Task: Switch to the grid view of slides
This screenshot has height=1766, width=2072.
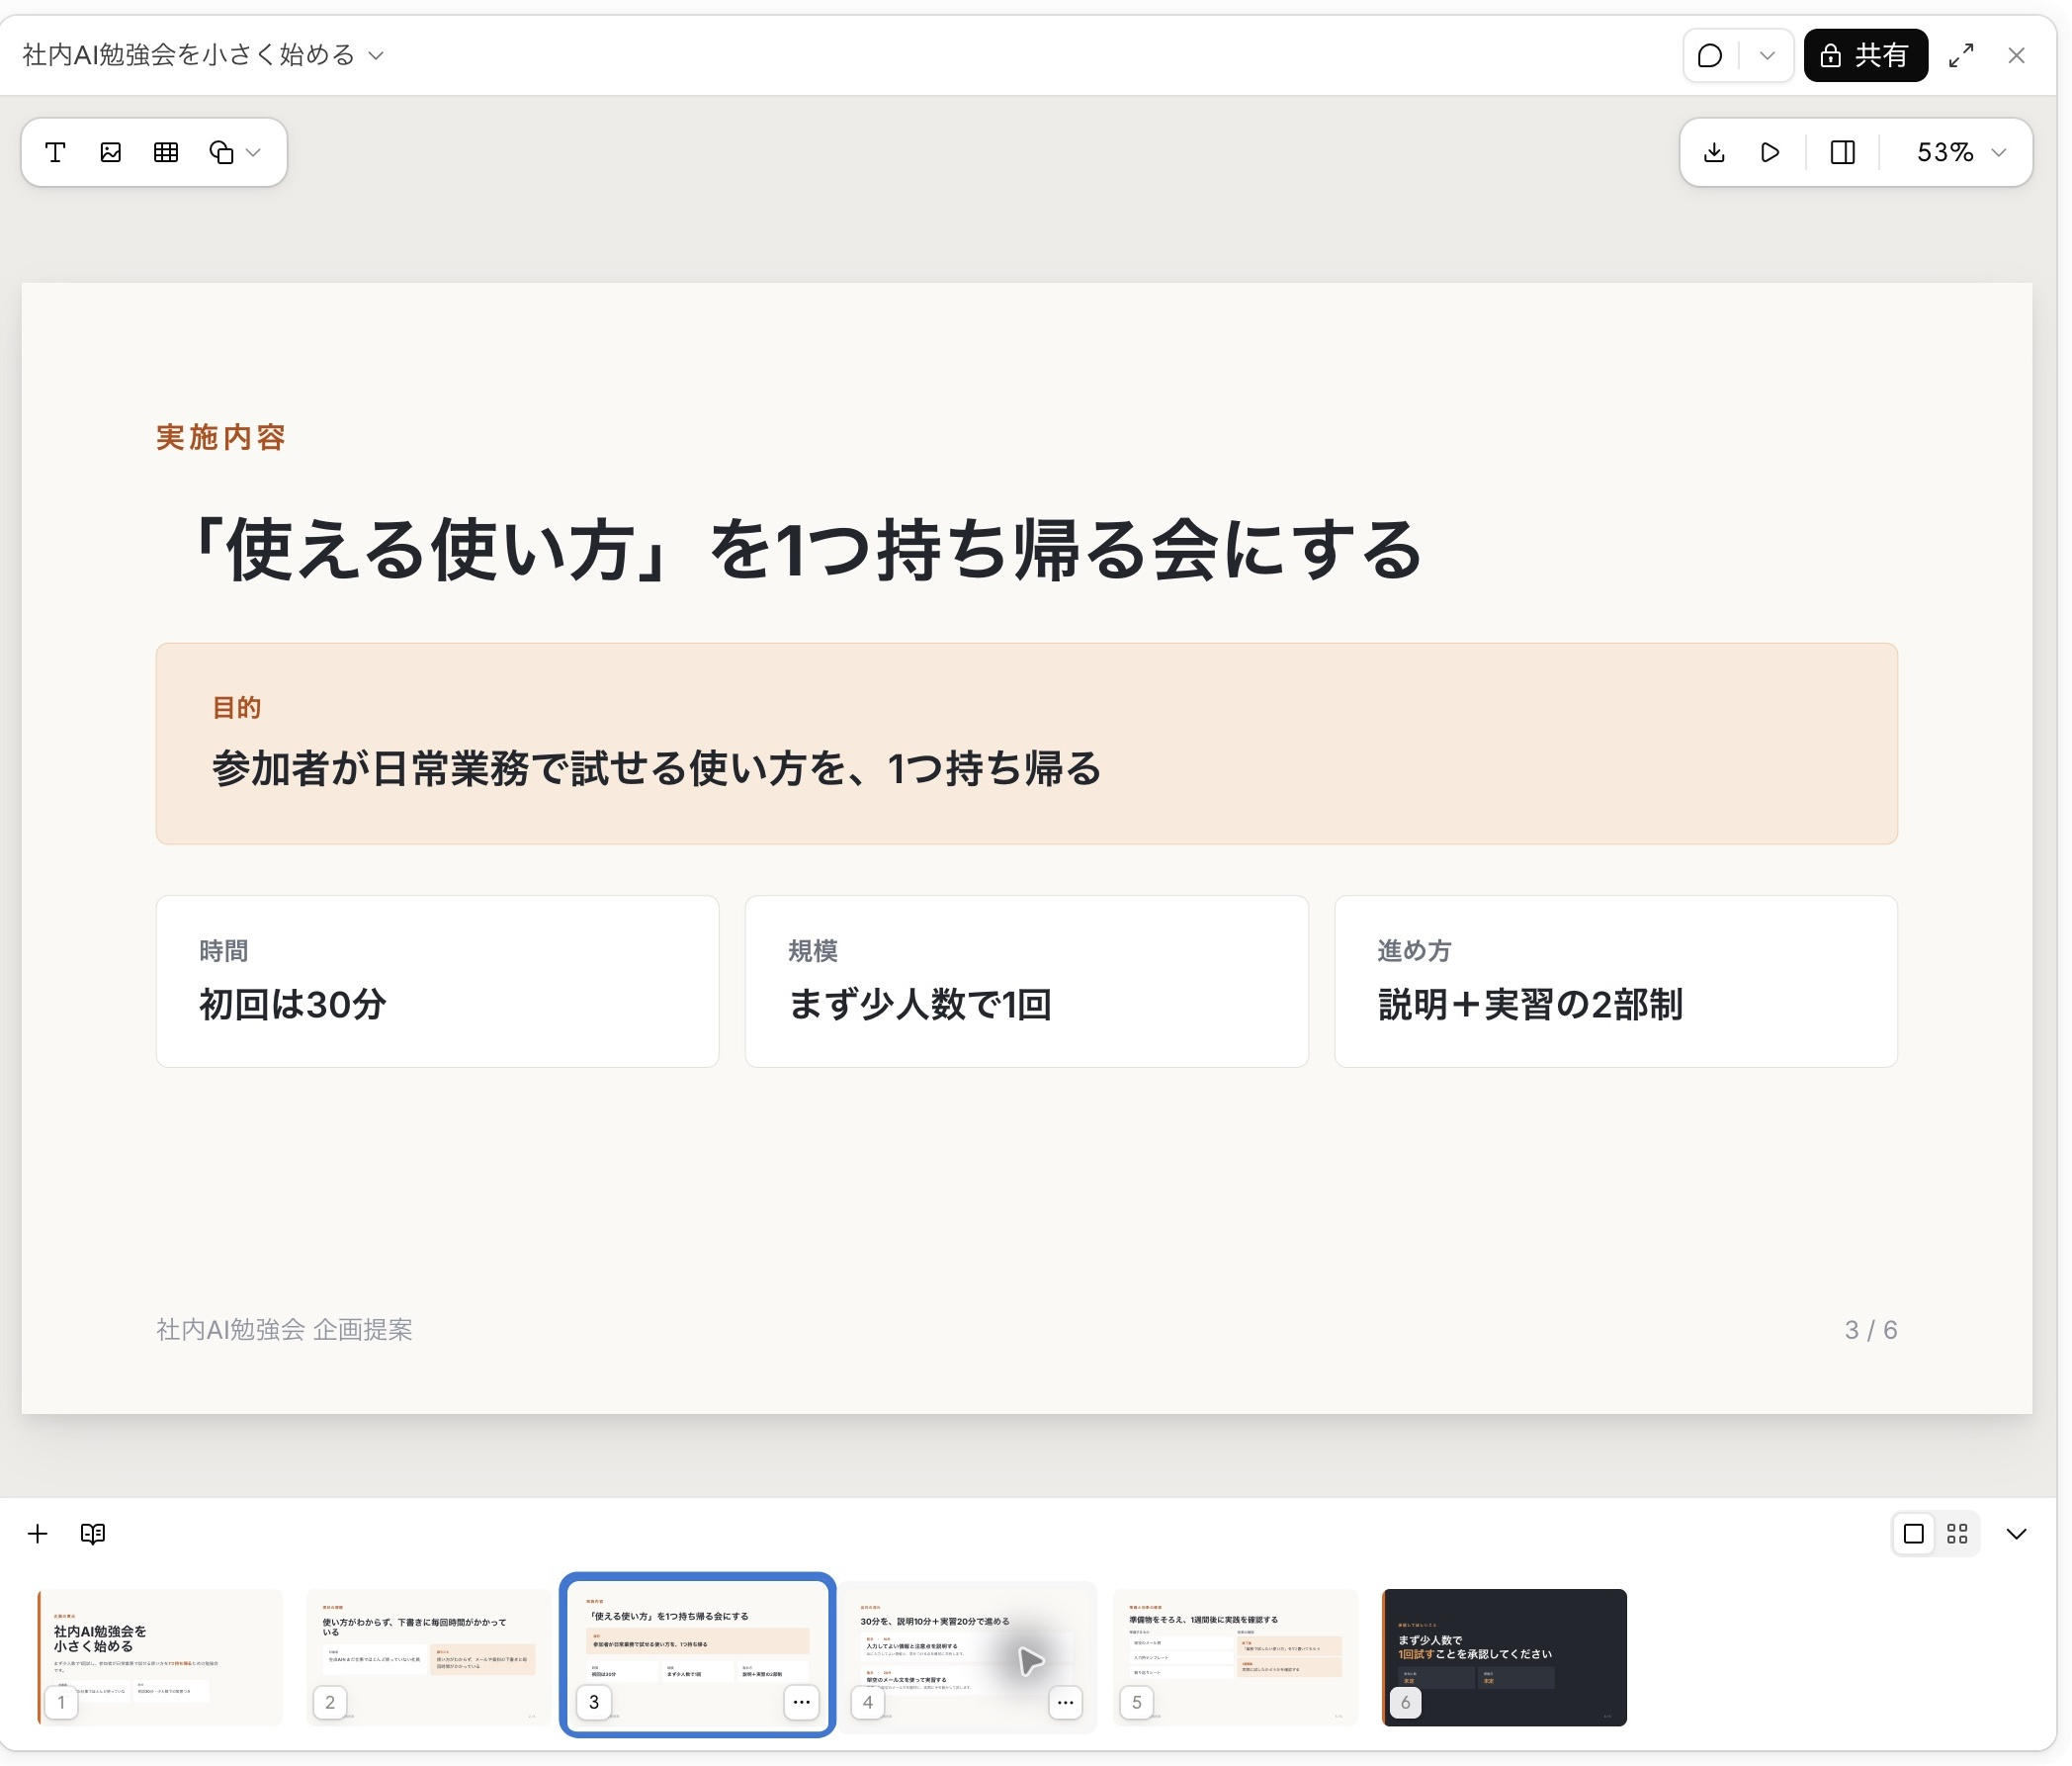Action: coord(1957,1533)
